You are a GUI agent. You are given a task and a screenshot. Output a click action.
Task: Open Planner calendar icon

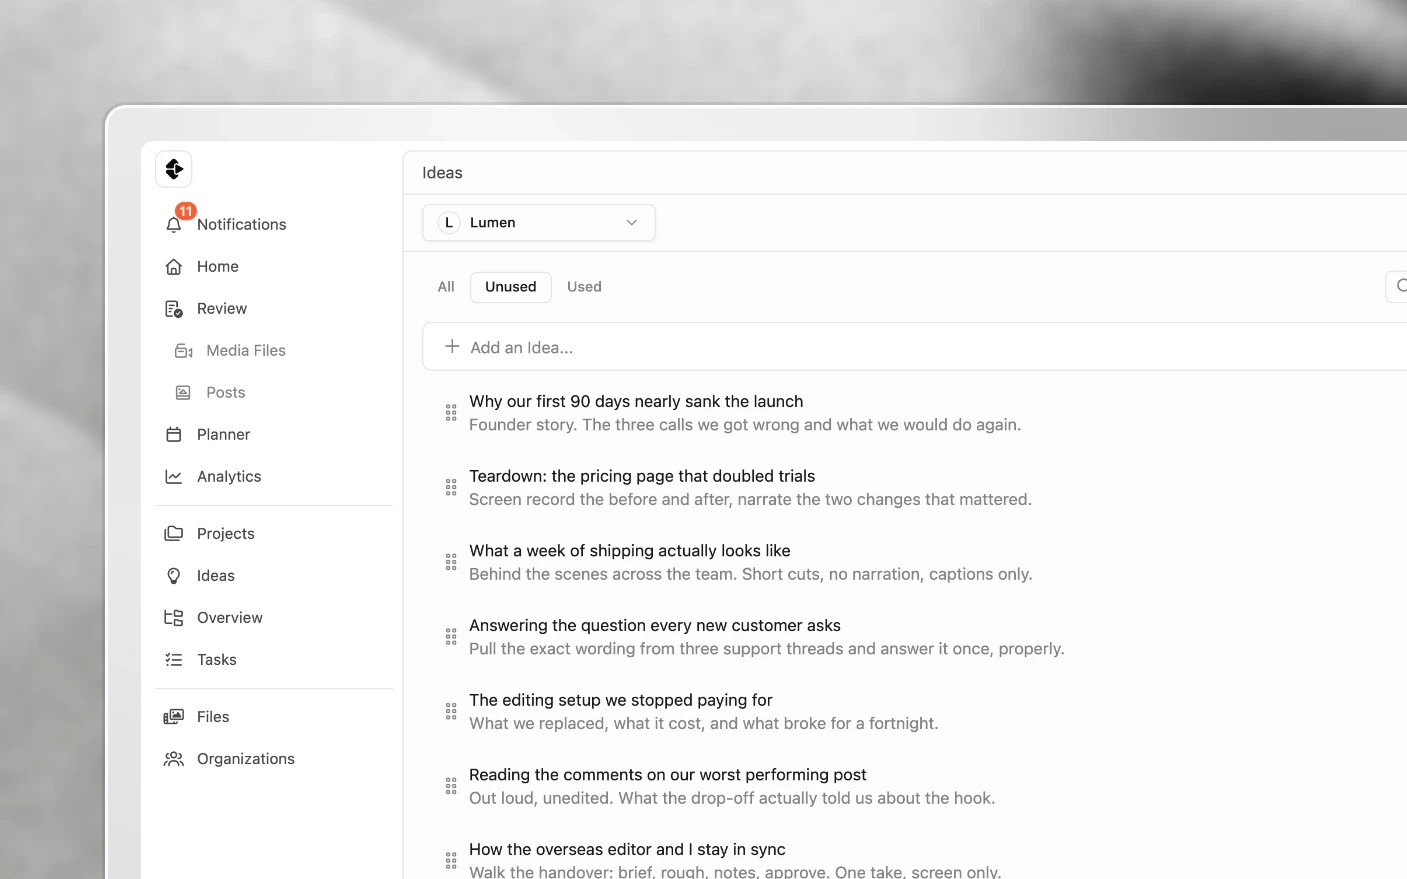pos(174,435)
